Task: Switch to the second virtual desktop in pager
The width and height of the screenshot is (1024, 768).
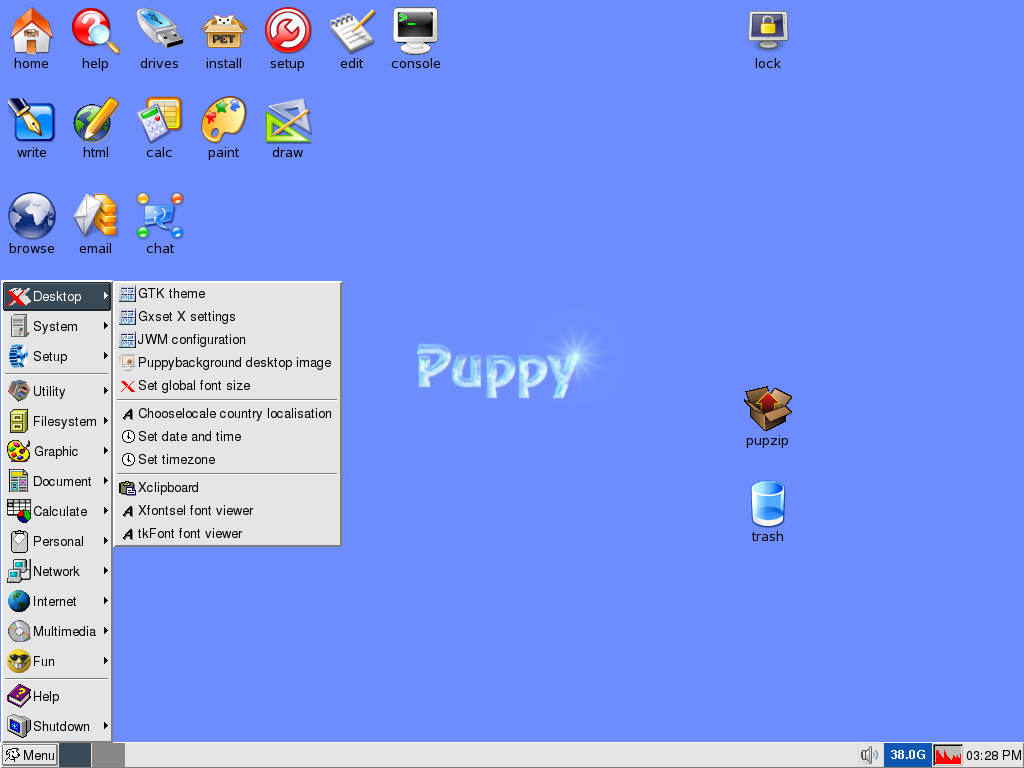Action: point(108,756)
